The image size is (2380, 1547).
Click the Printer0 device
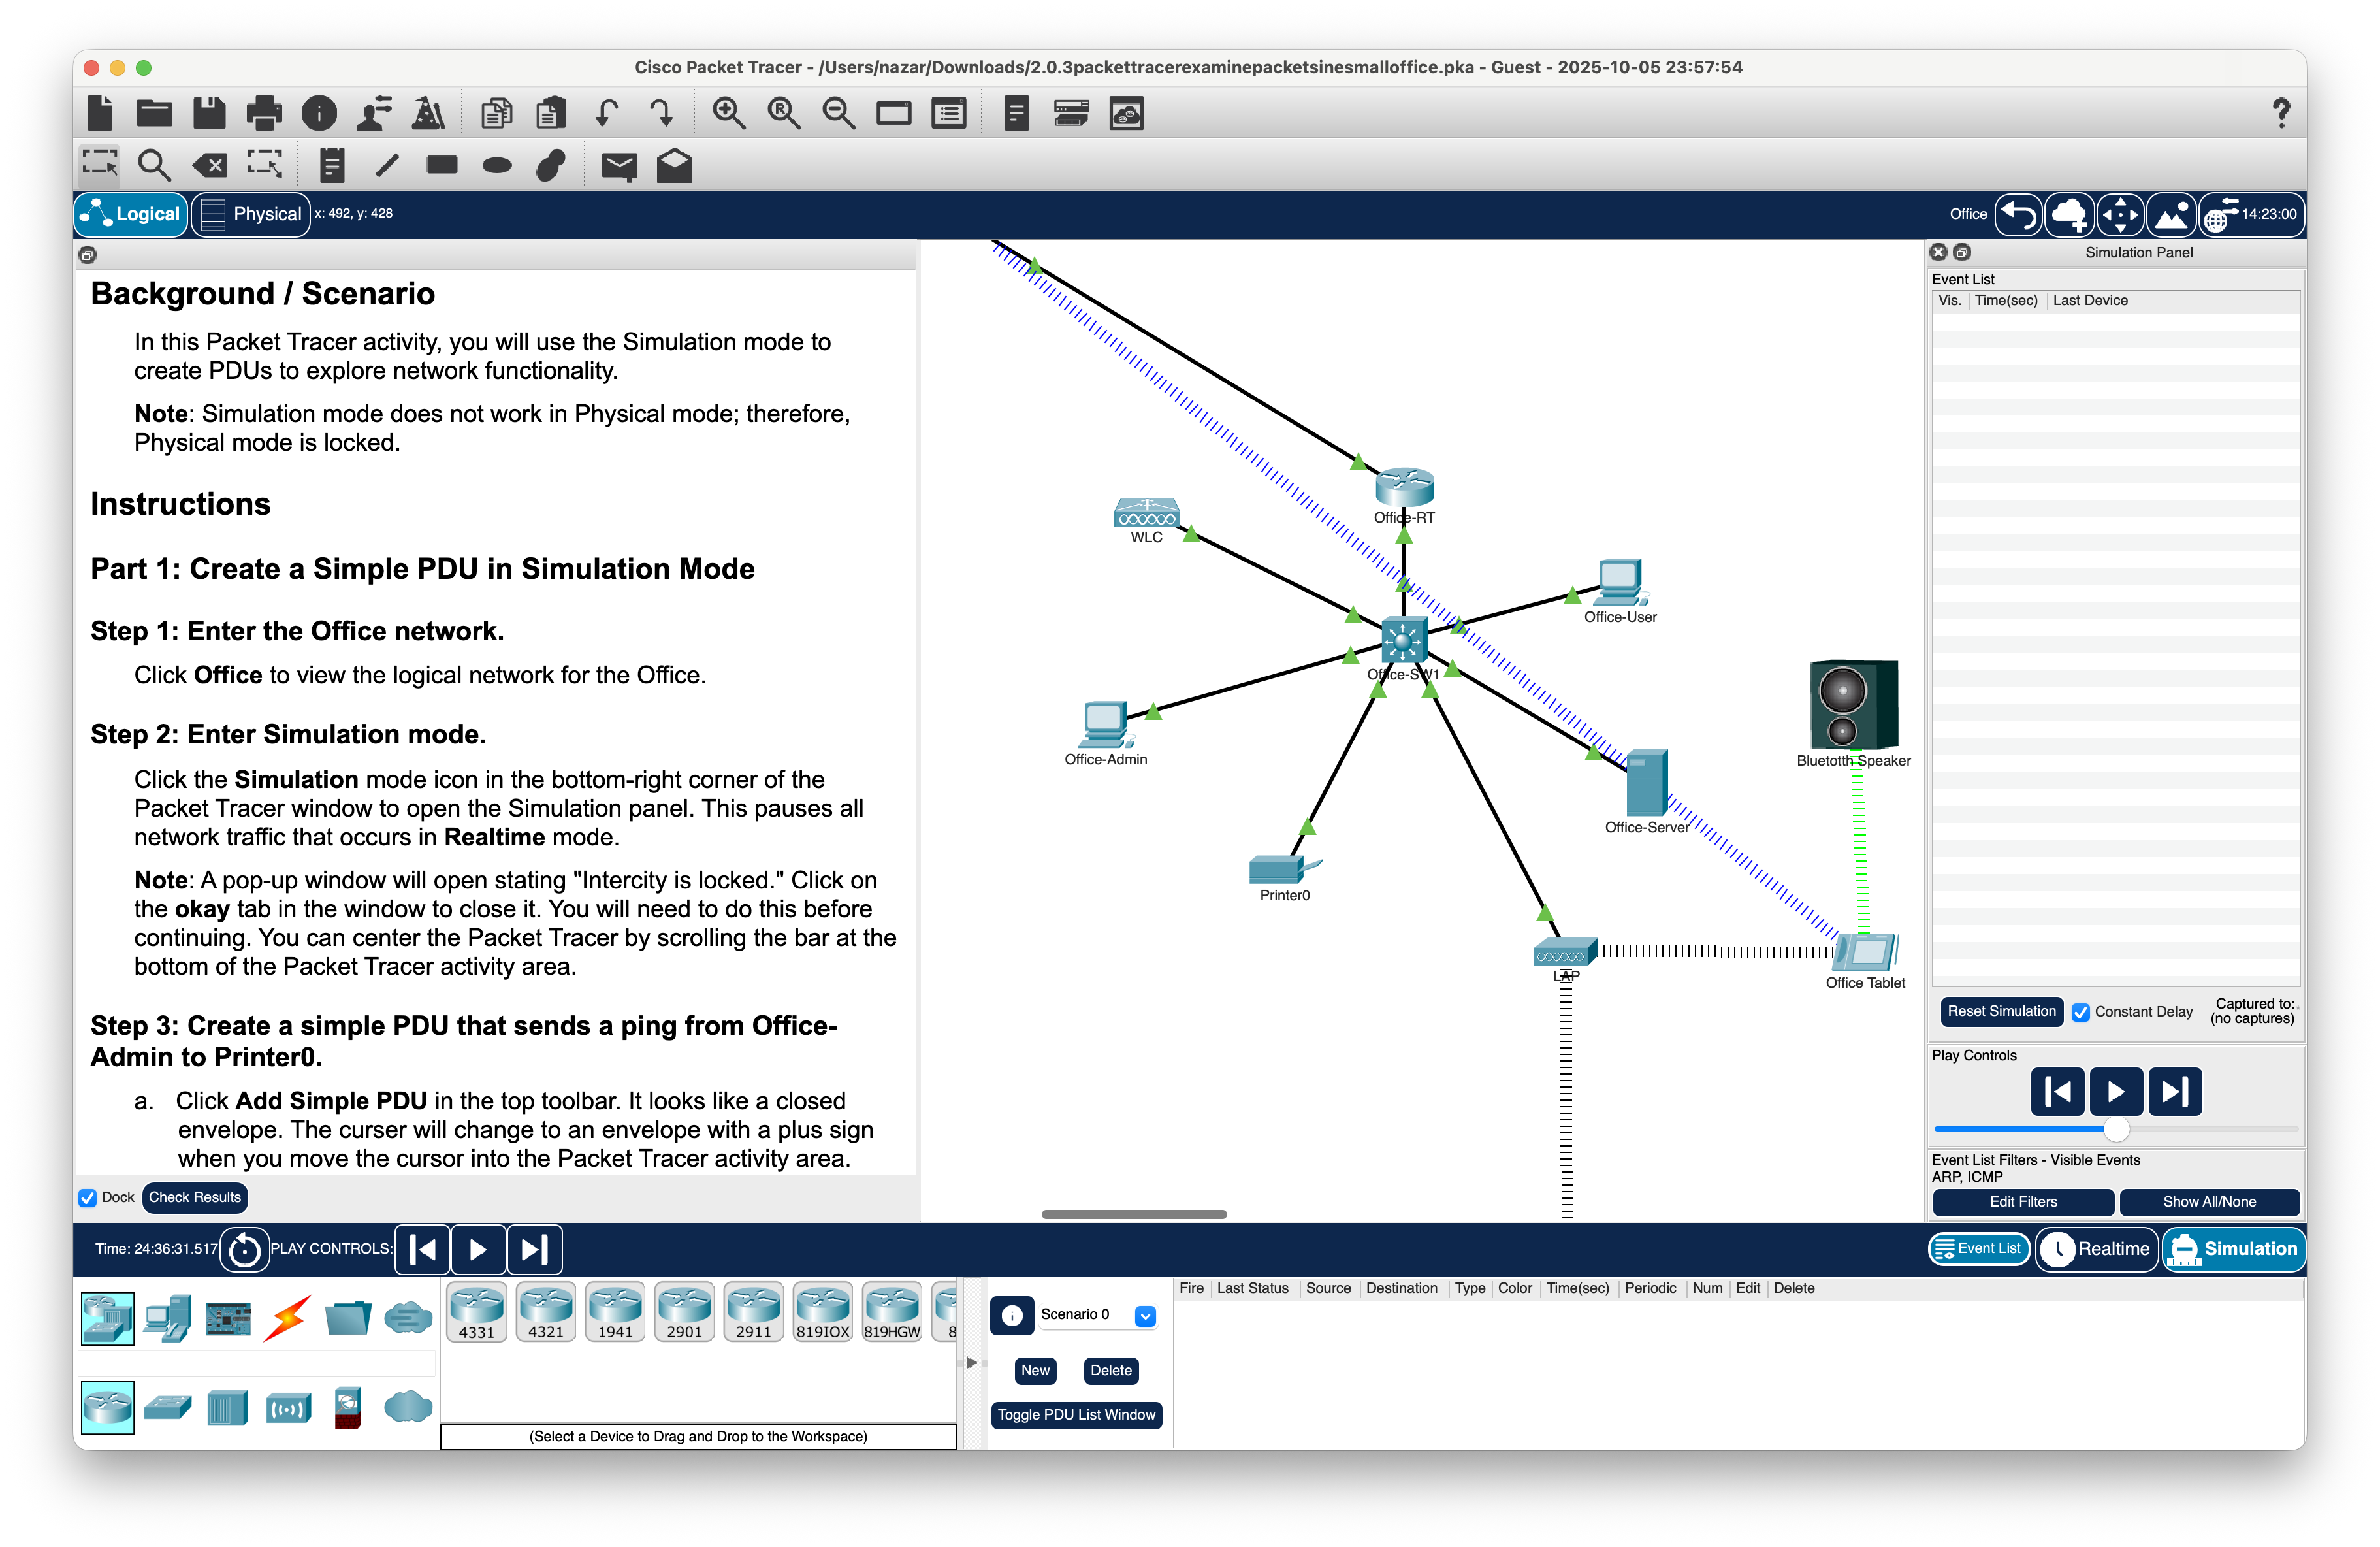[x=1285, y=868]
